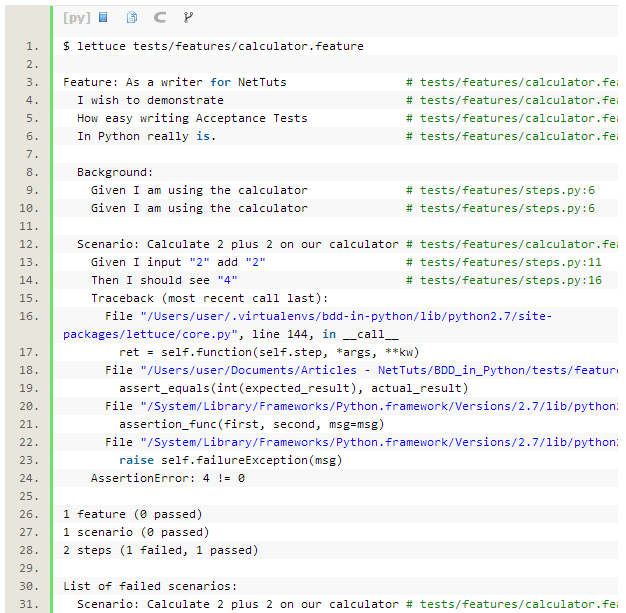Click 'tests/features/steps.py:11' comment
This screenshot has width=626, height=613.
click(x=510, y=262)
